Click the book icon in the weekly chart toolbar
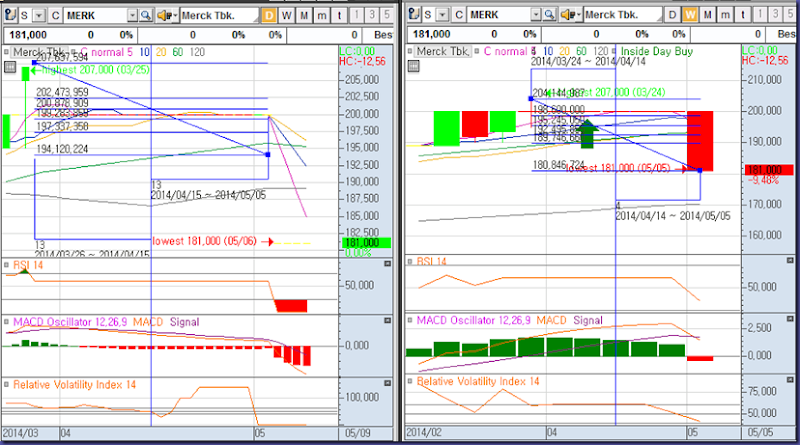The image size is (800, 445). coord(414,15)
